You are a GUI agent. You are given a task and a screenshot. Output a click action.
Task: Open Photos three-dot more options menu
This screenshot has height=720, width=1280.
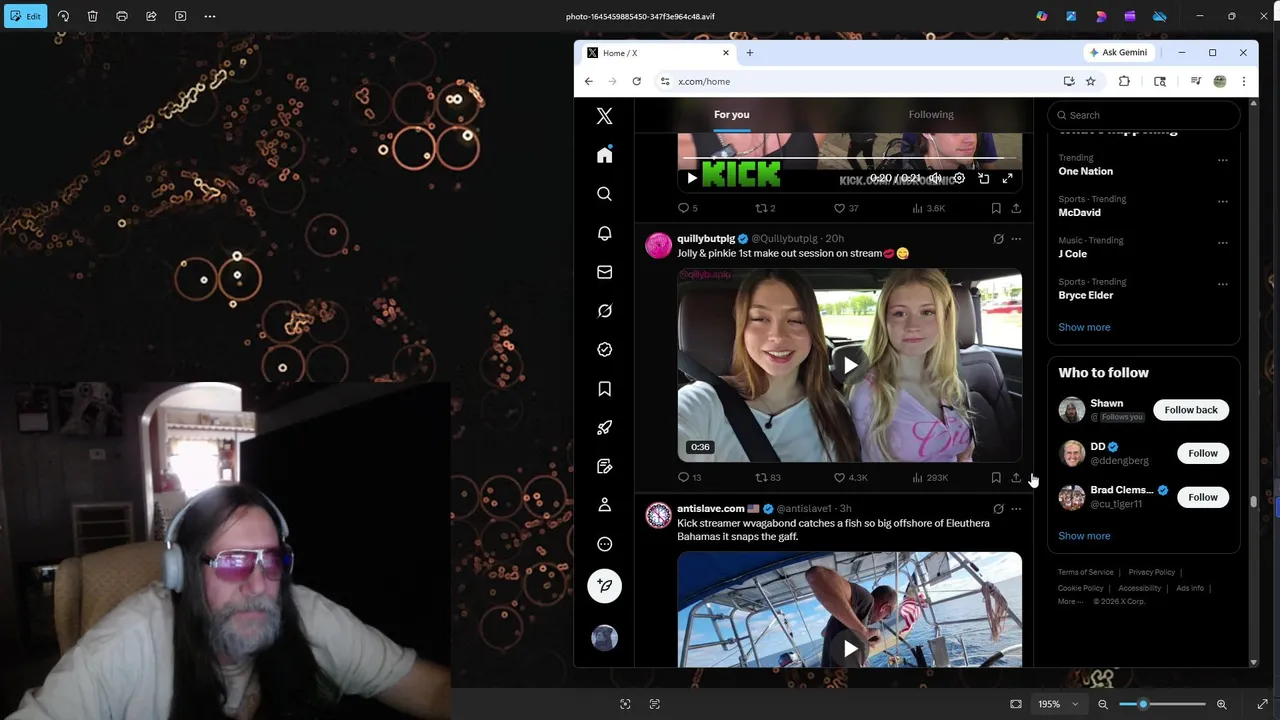pyautogui.click(x=210, y=16)
